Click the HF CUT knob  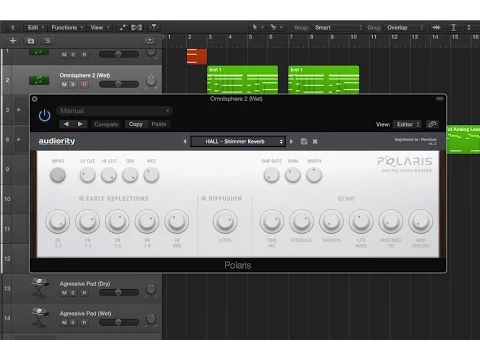(x=109, y=175)
